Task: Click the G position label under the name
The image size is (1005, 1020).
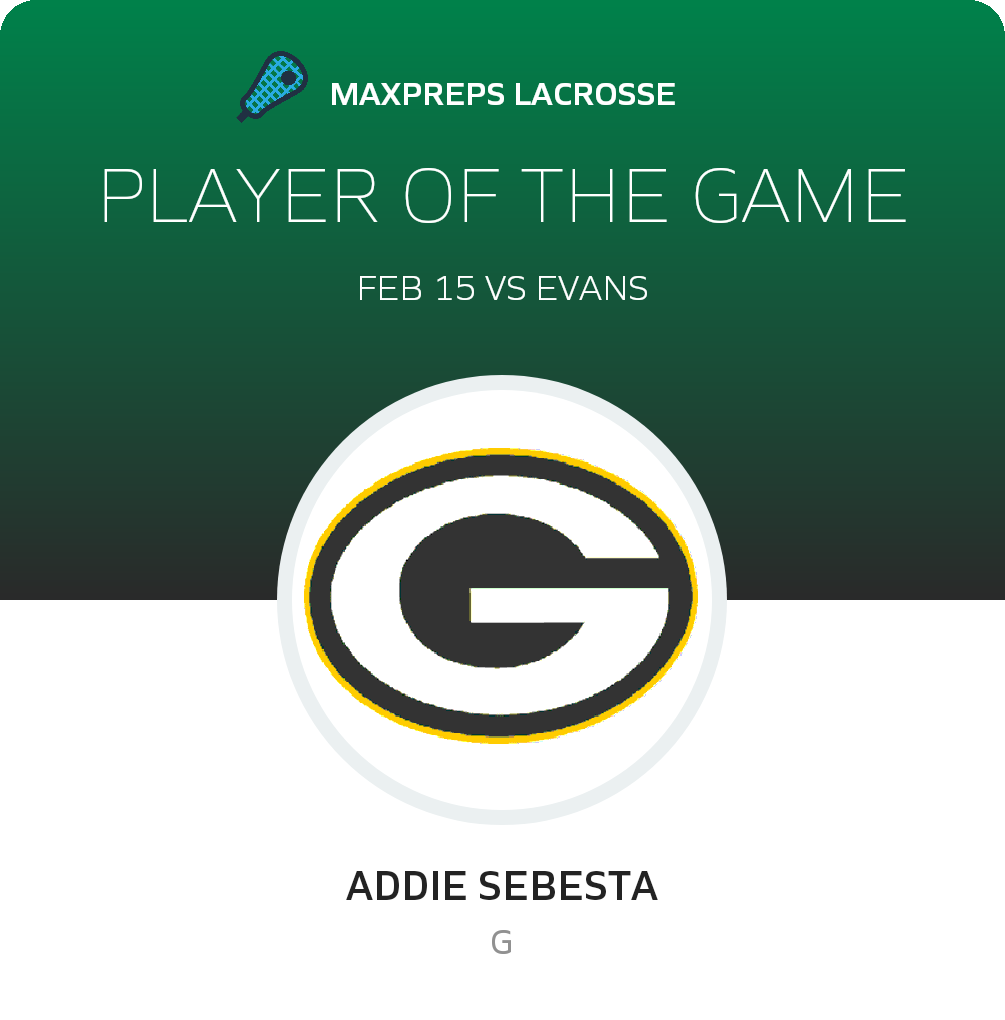Action: (502, 942)
